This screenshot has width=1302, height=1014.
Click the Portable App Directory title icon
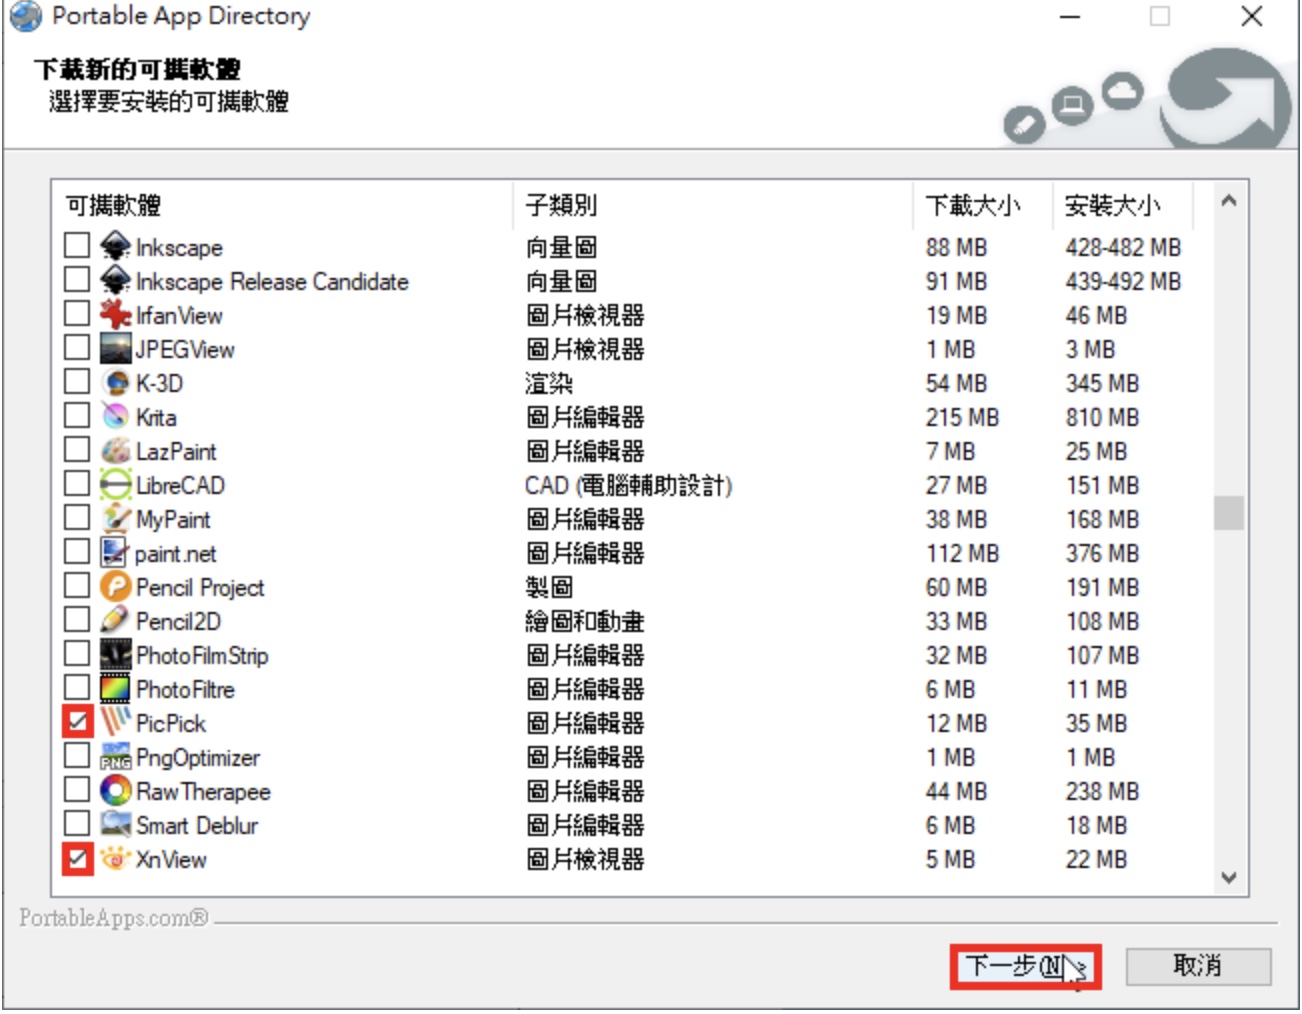point(25,16)
